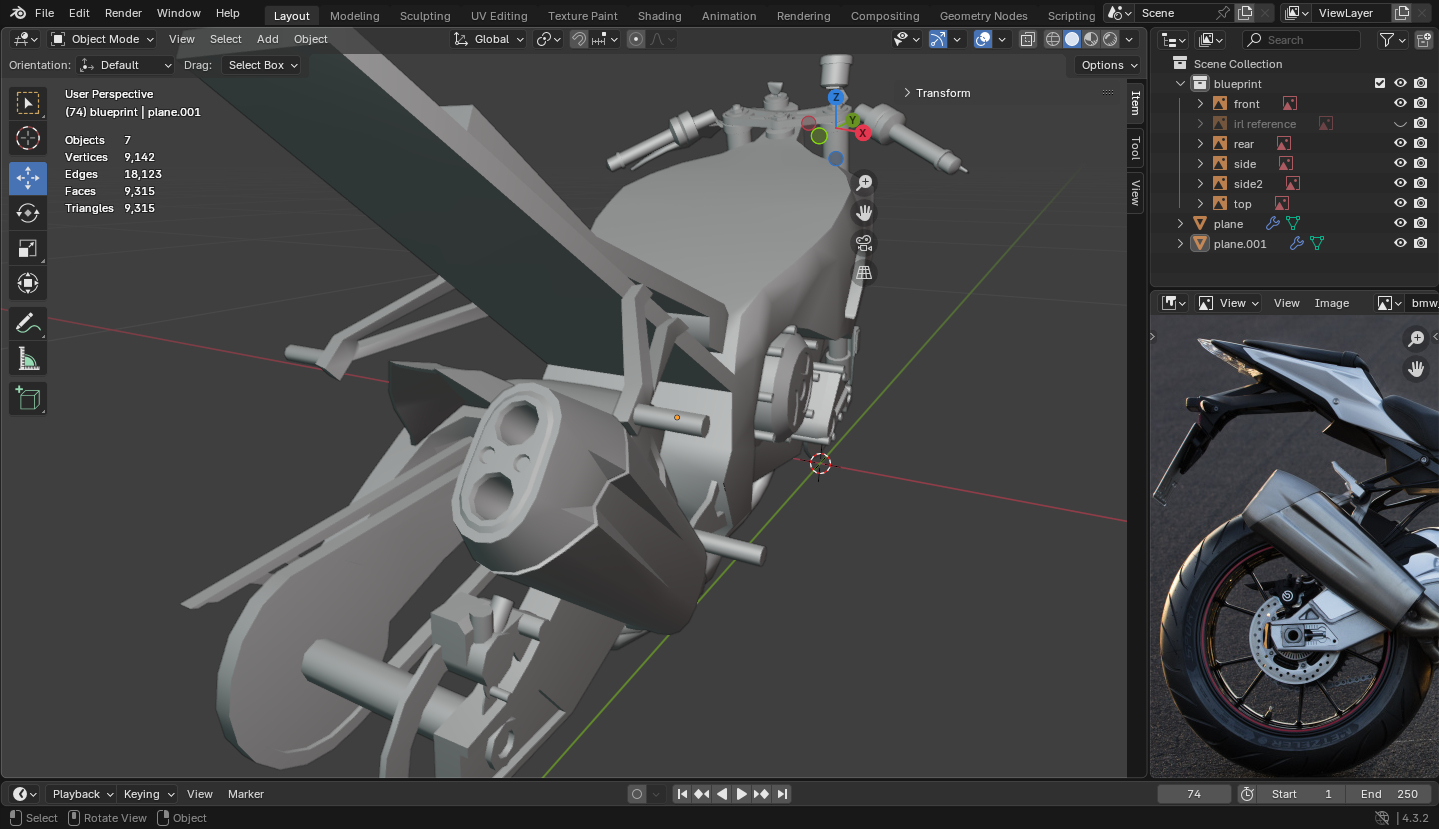Click the timeline auto-keying record button

click(x=637, y=794)
